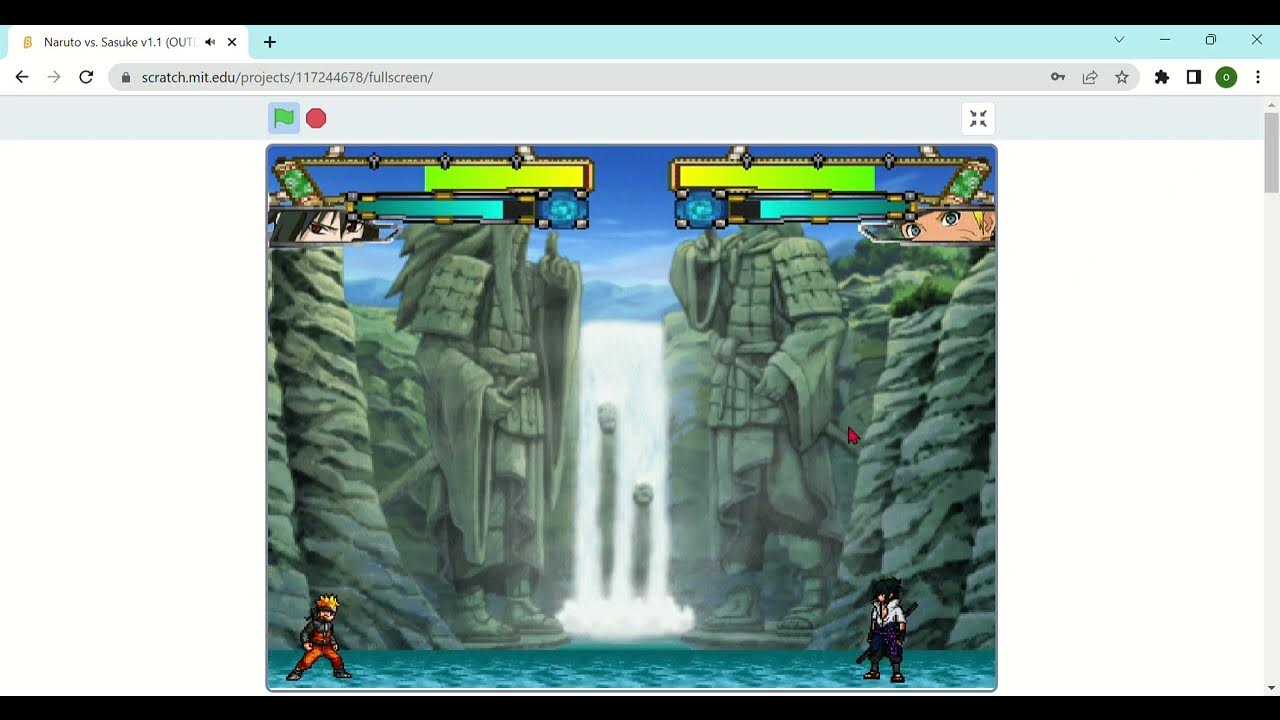Click the page vertical scrollbar thumb

(1272, 153)
